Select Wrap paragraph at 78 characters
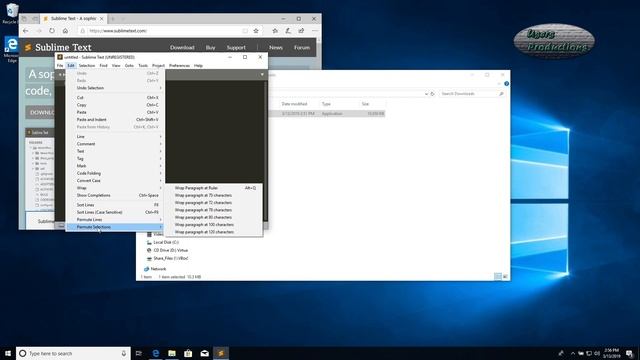Image resolution: width=640 pixels, height=360 pixels. pyautogui.click(x=214, y=210)
